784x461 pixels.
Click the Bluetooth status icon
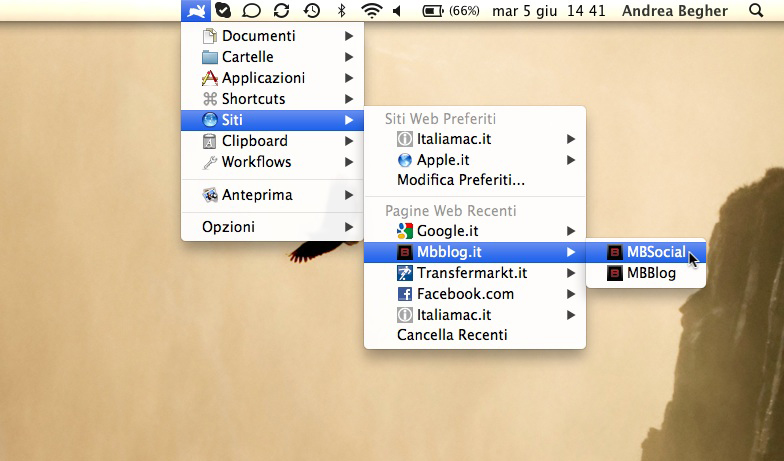pos(342,10)
